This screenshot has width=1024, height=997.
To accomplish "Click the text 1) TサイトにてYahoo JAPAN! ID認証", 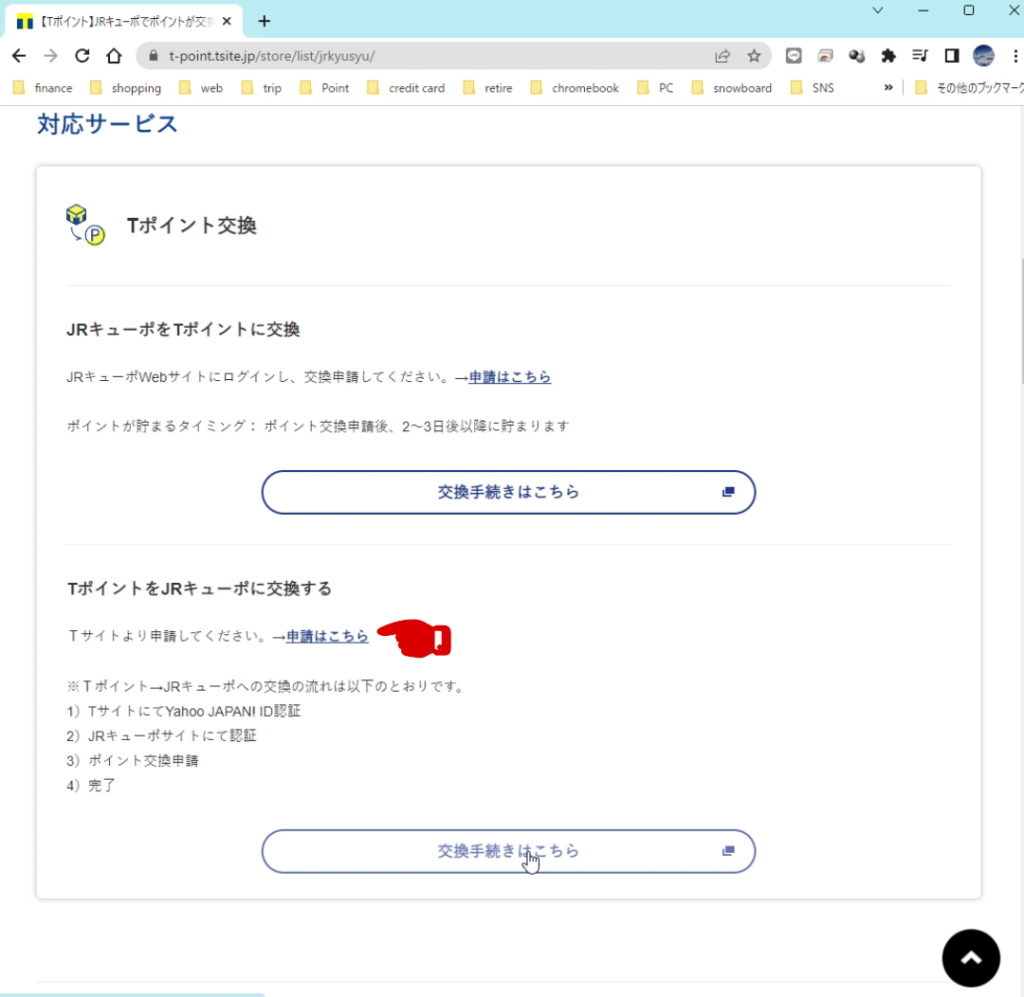I will pyautogui.click(x=184, y=711).
